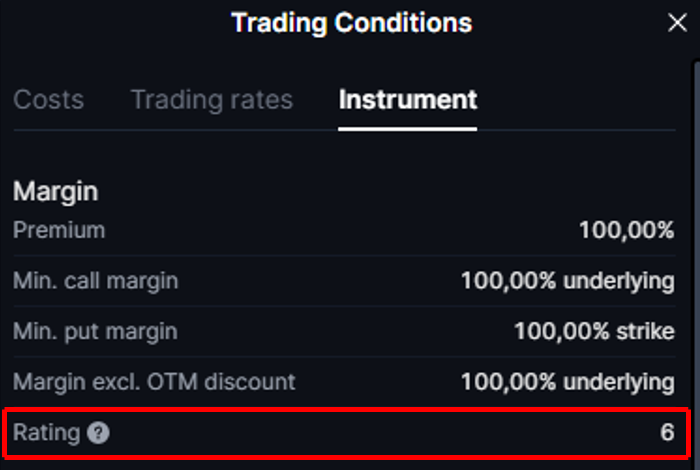The height and width of the screenshot is (470, 700).
Task: Select the Instrument tab
Action: tap(407, 100)
